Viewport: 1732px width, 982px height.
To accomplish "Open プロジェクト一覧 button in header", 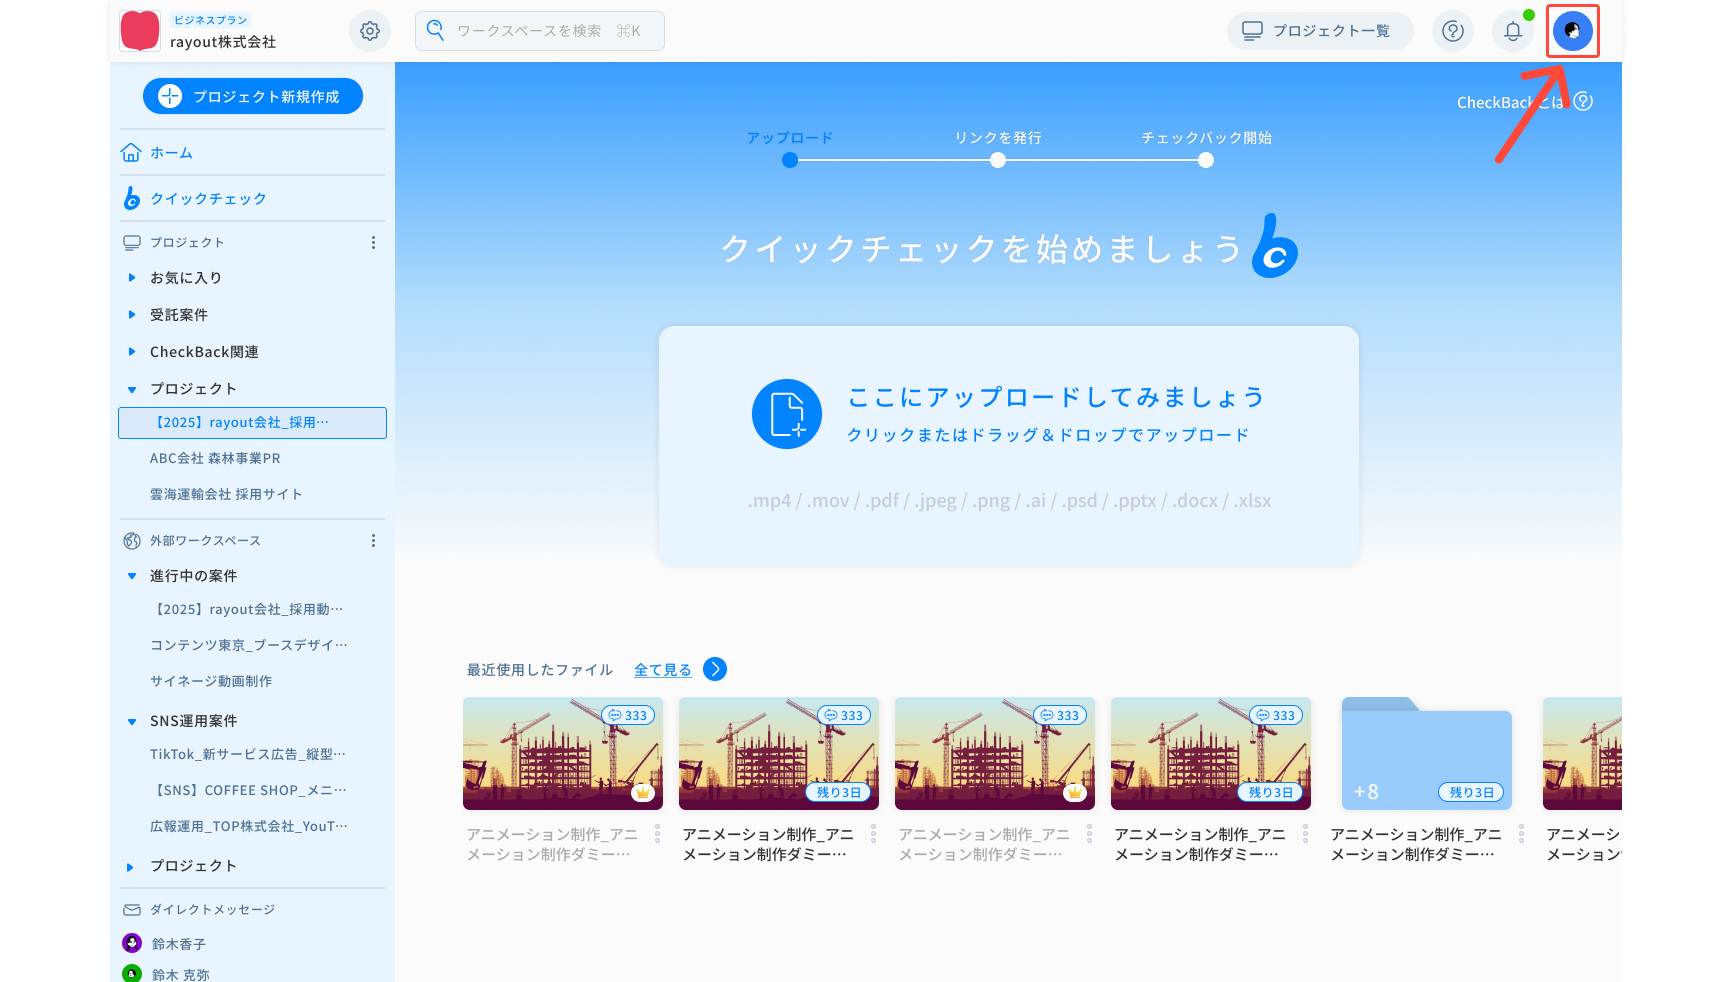I will click(1320, 31).
